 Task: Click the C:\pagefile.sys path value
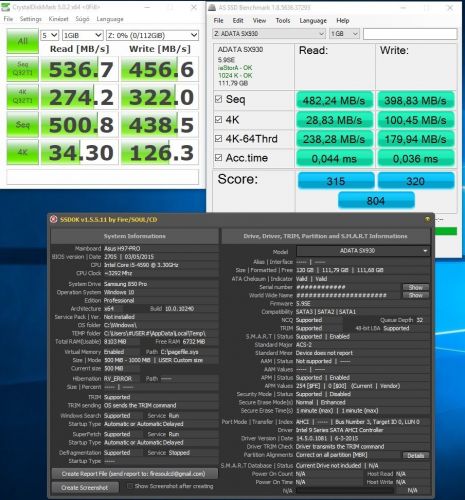[x=179, y=352]
